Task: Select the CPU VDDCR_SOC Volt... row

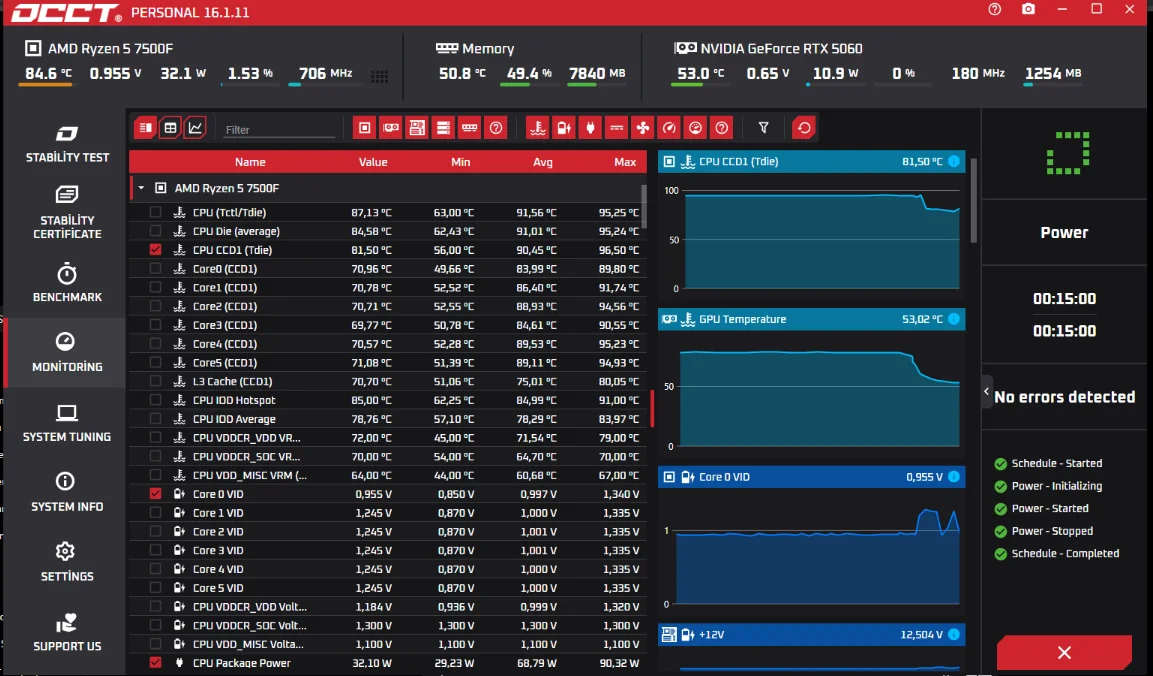Action: [388, 625]
